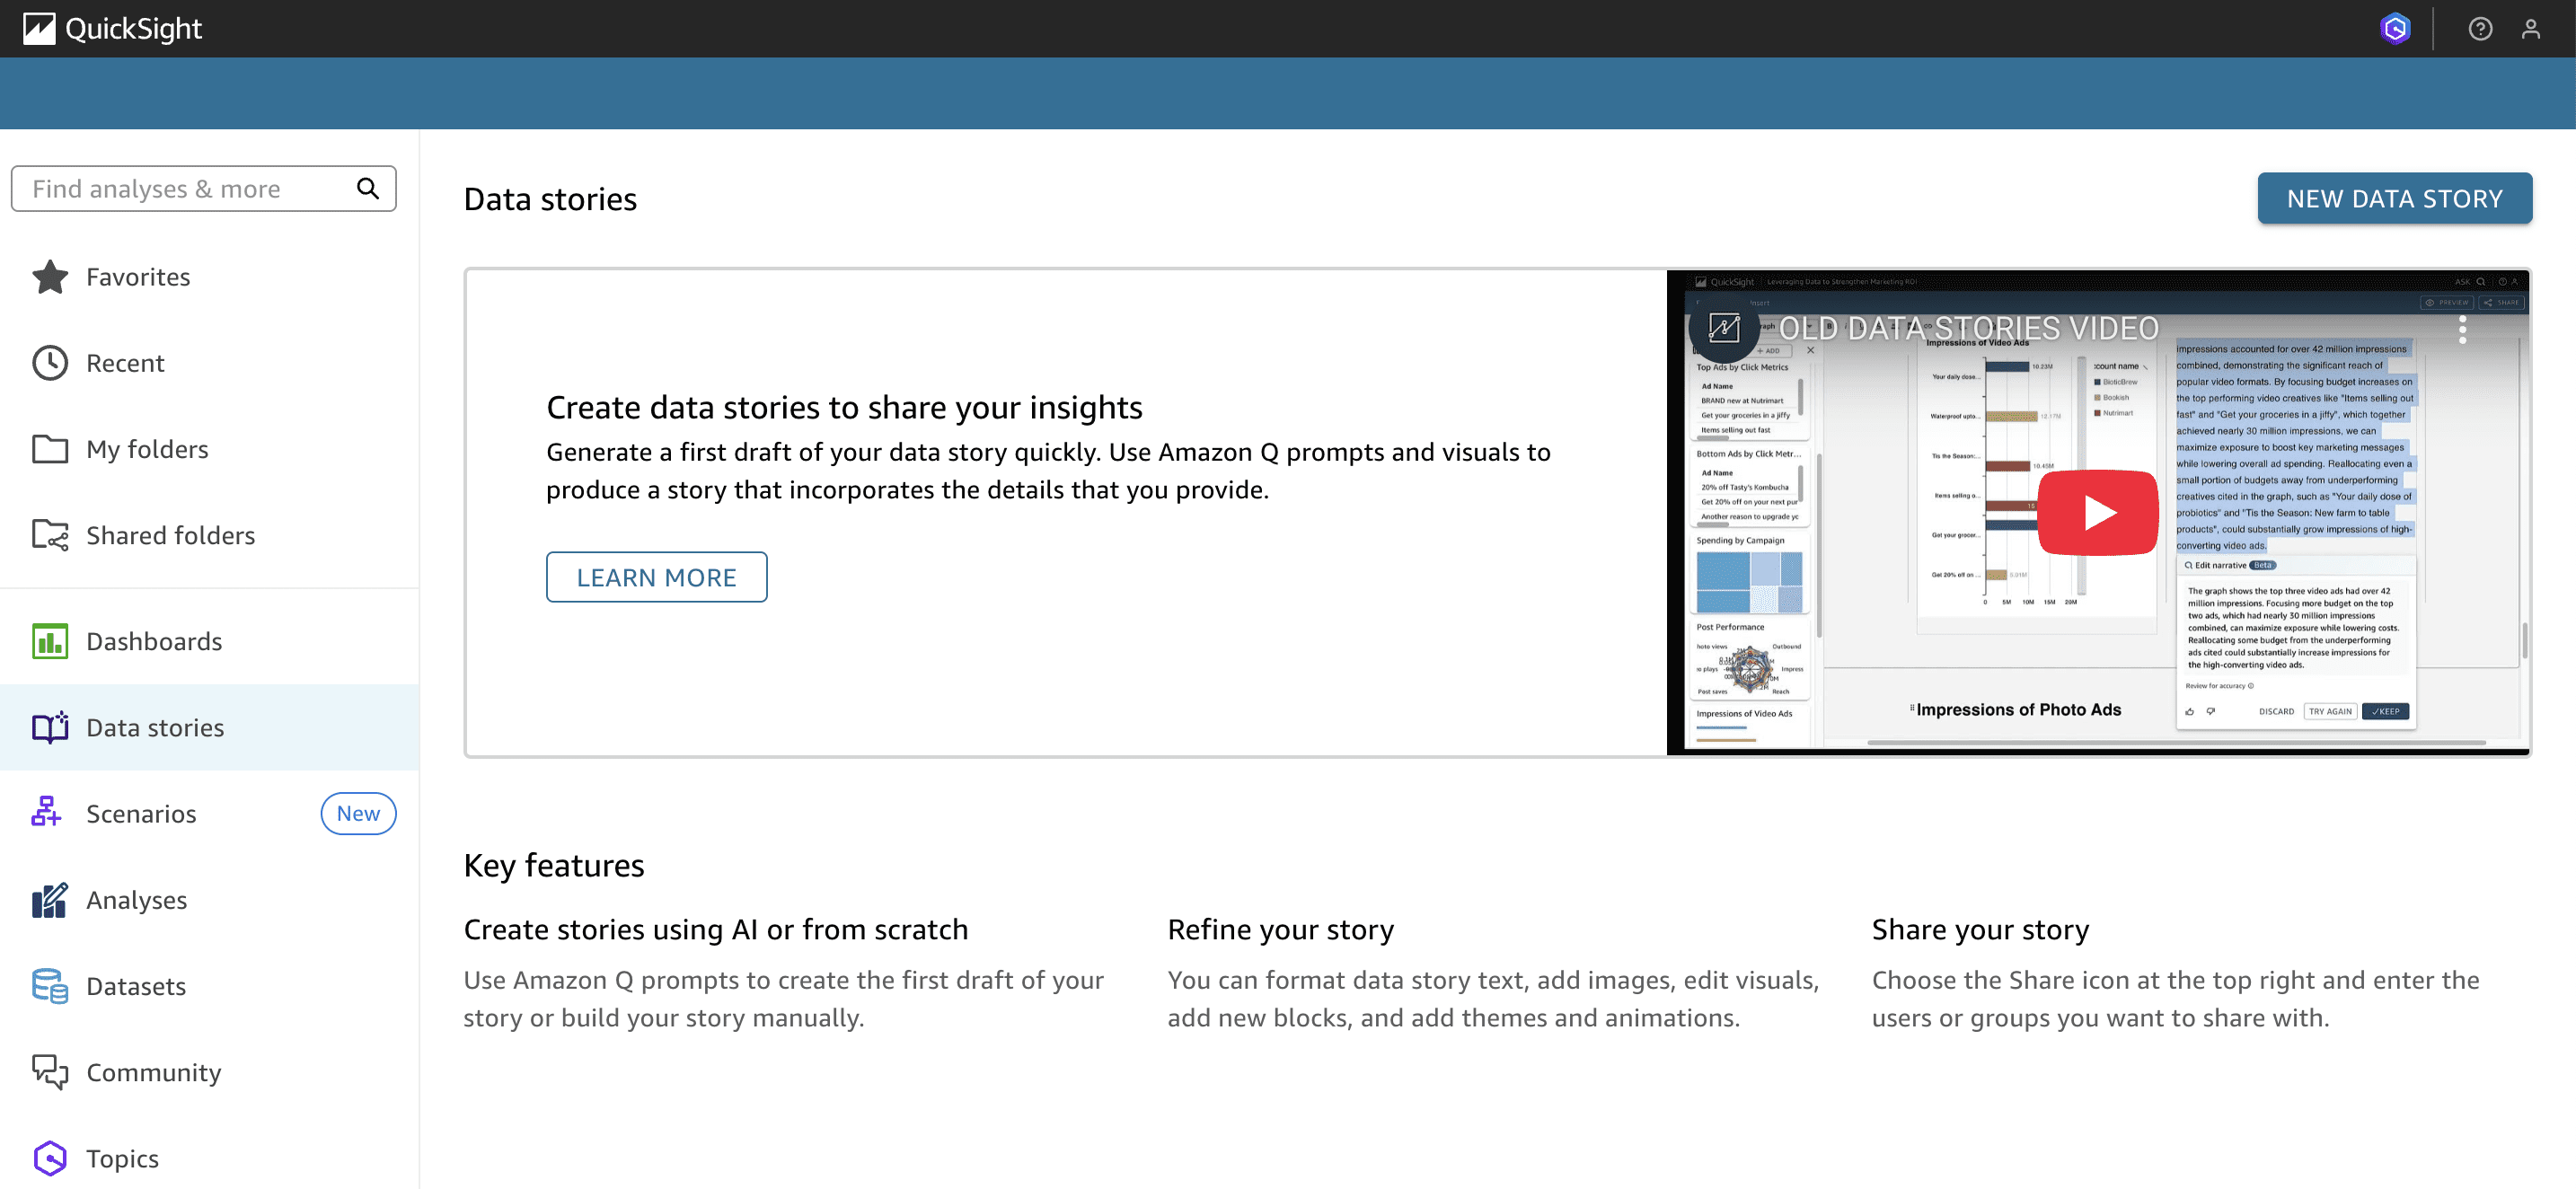Viewport: 2576px width, 1189px height.
Task: Click the NEW DATA STORY button
Action: point(2394,199)
